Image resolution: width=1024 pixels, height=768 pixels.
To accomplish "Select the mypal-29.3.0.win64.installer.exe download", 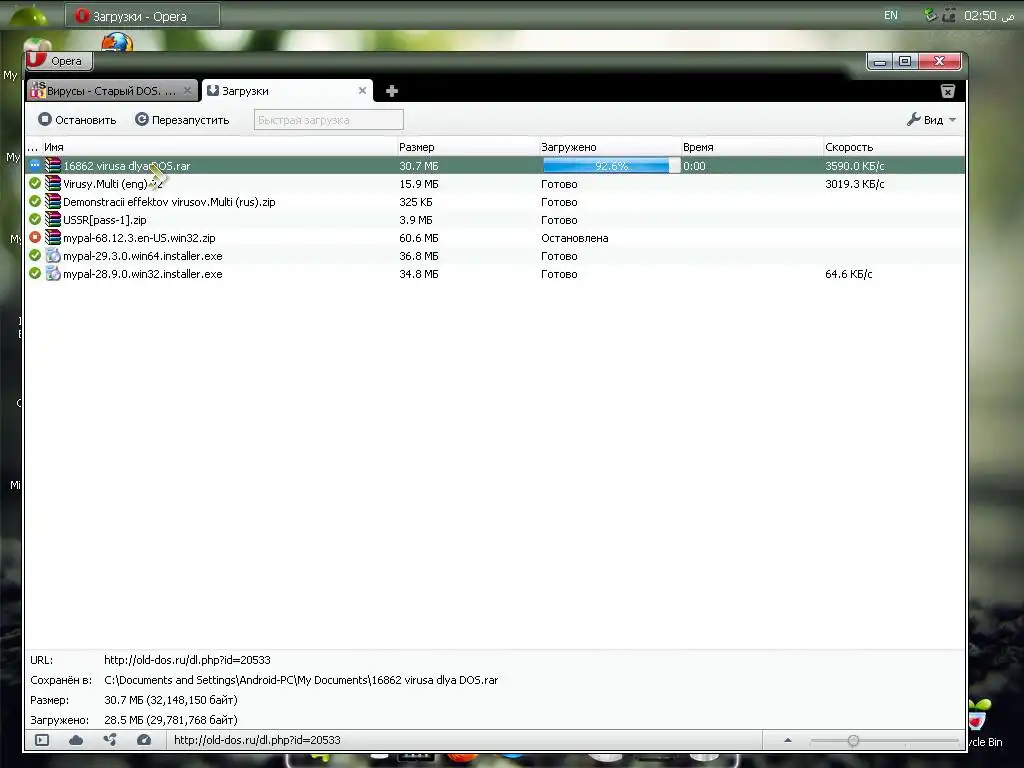I will (495, 256).
